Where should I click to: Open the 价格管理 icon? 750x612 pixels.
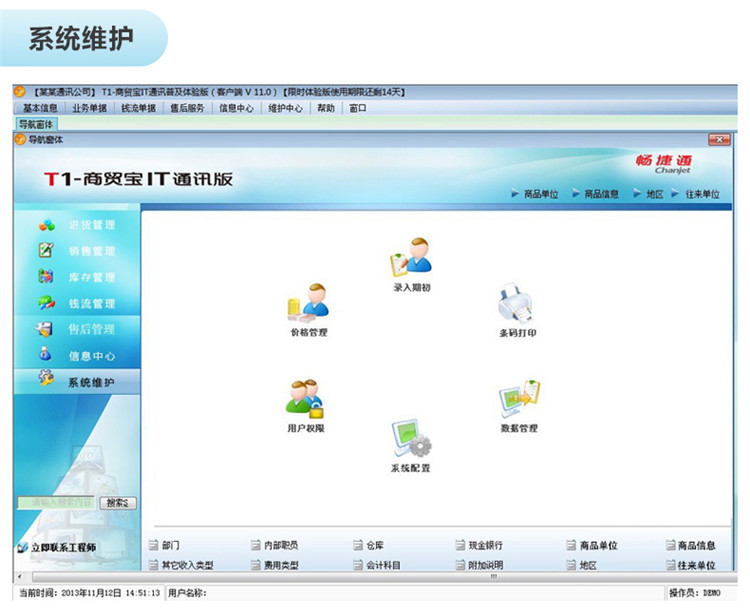(x=308, y=303)
